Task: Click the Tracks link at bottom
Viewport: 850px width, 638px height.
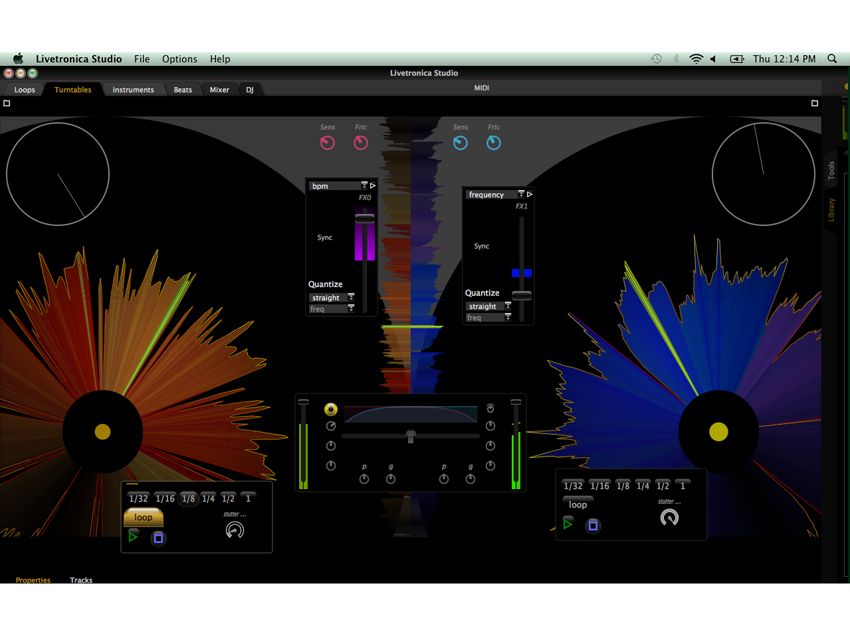Action: pos(81,579)
